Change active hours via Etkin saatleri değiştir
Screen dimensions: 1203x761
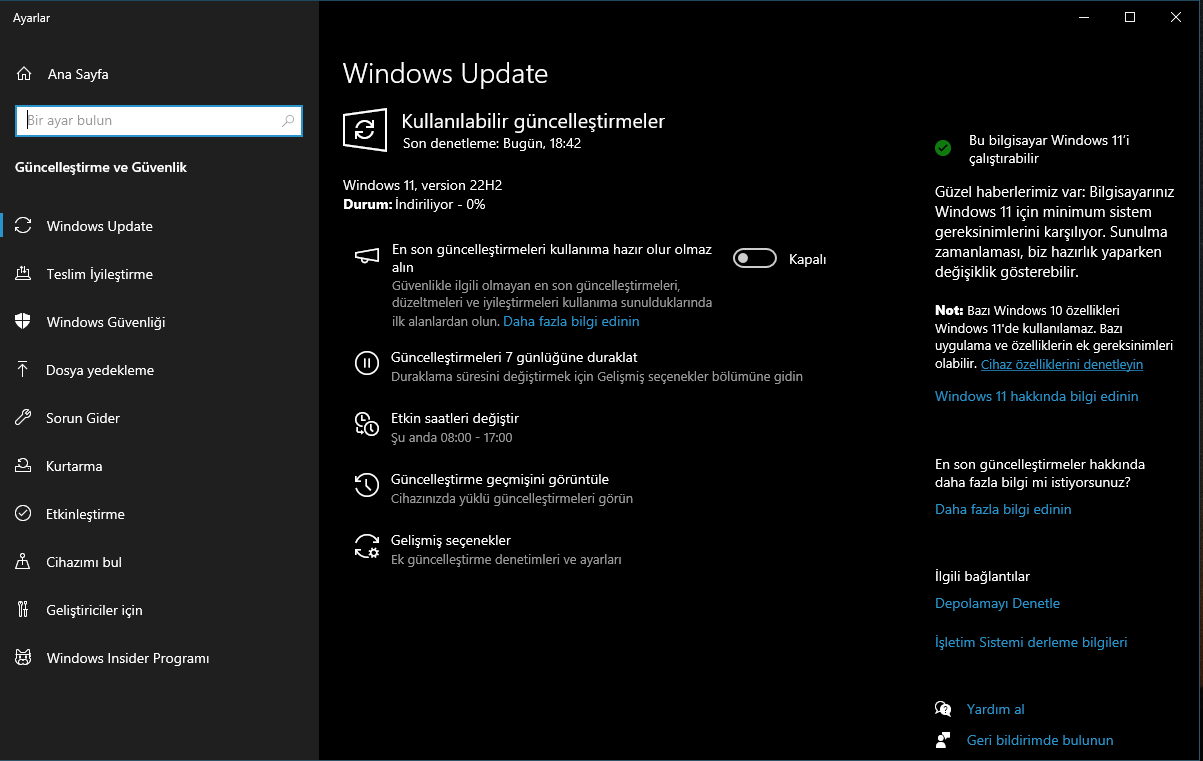pyautogui.click(x=455, y=418)
